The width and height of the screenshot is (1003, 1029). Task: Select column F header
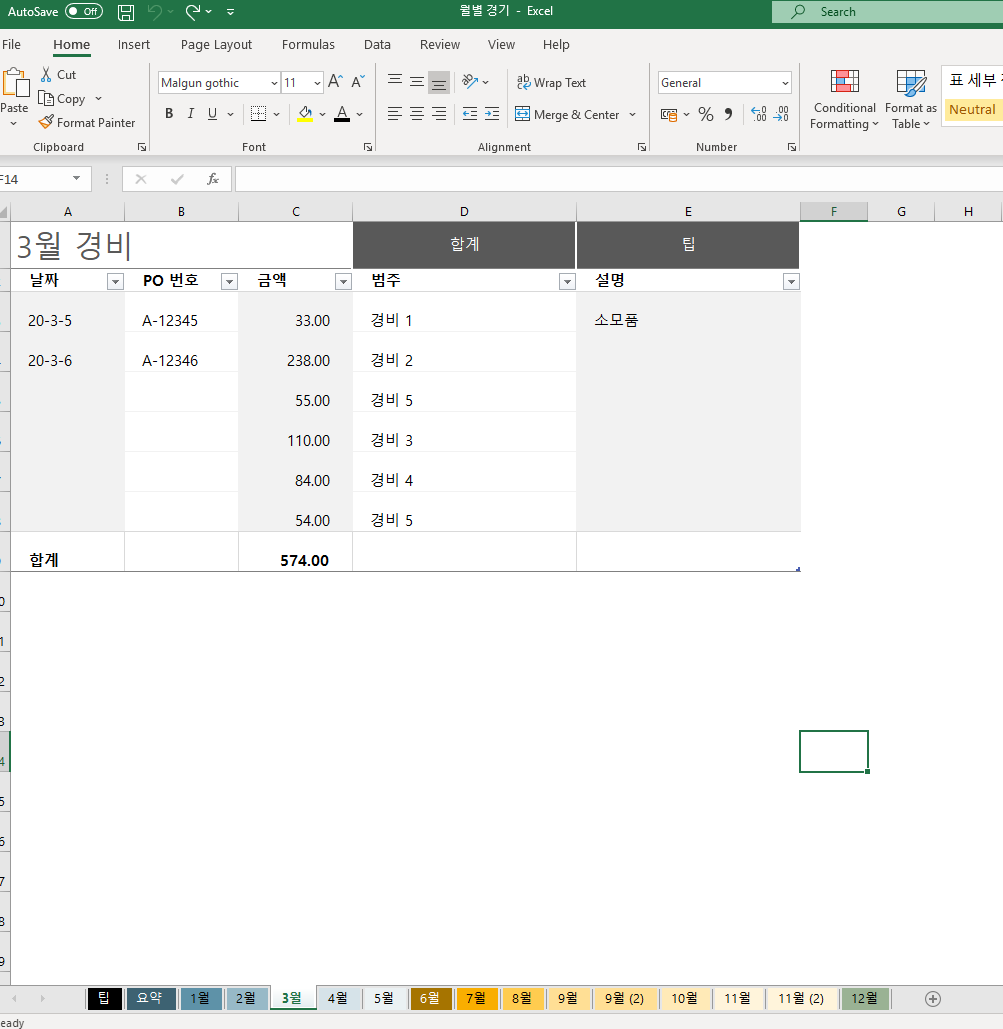(x=834, y=211)
